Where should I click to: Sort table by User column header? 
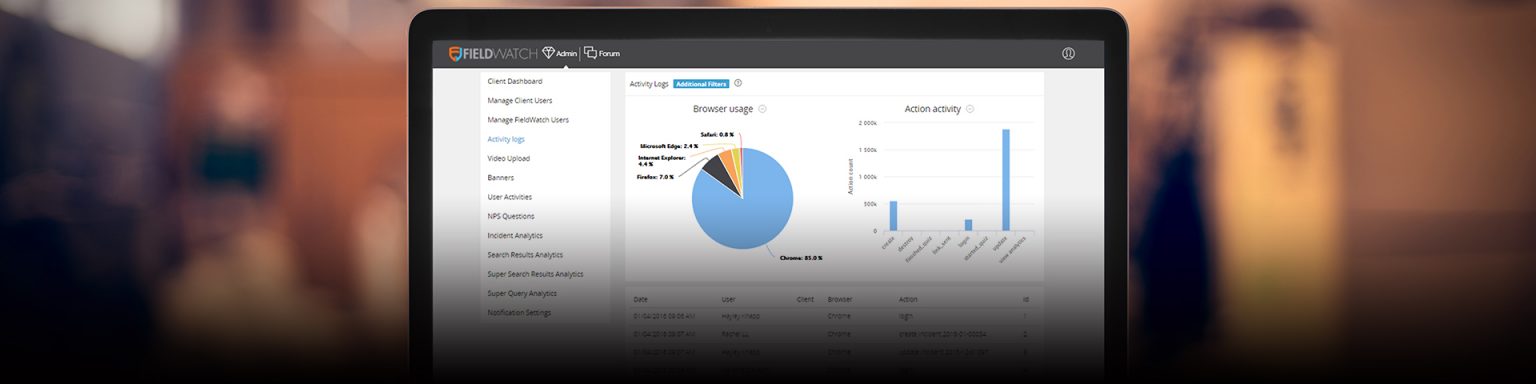pos(729,299)
